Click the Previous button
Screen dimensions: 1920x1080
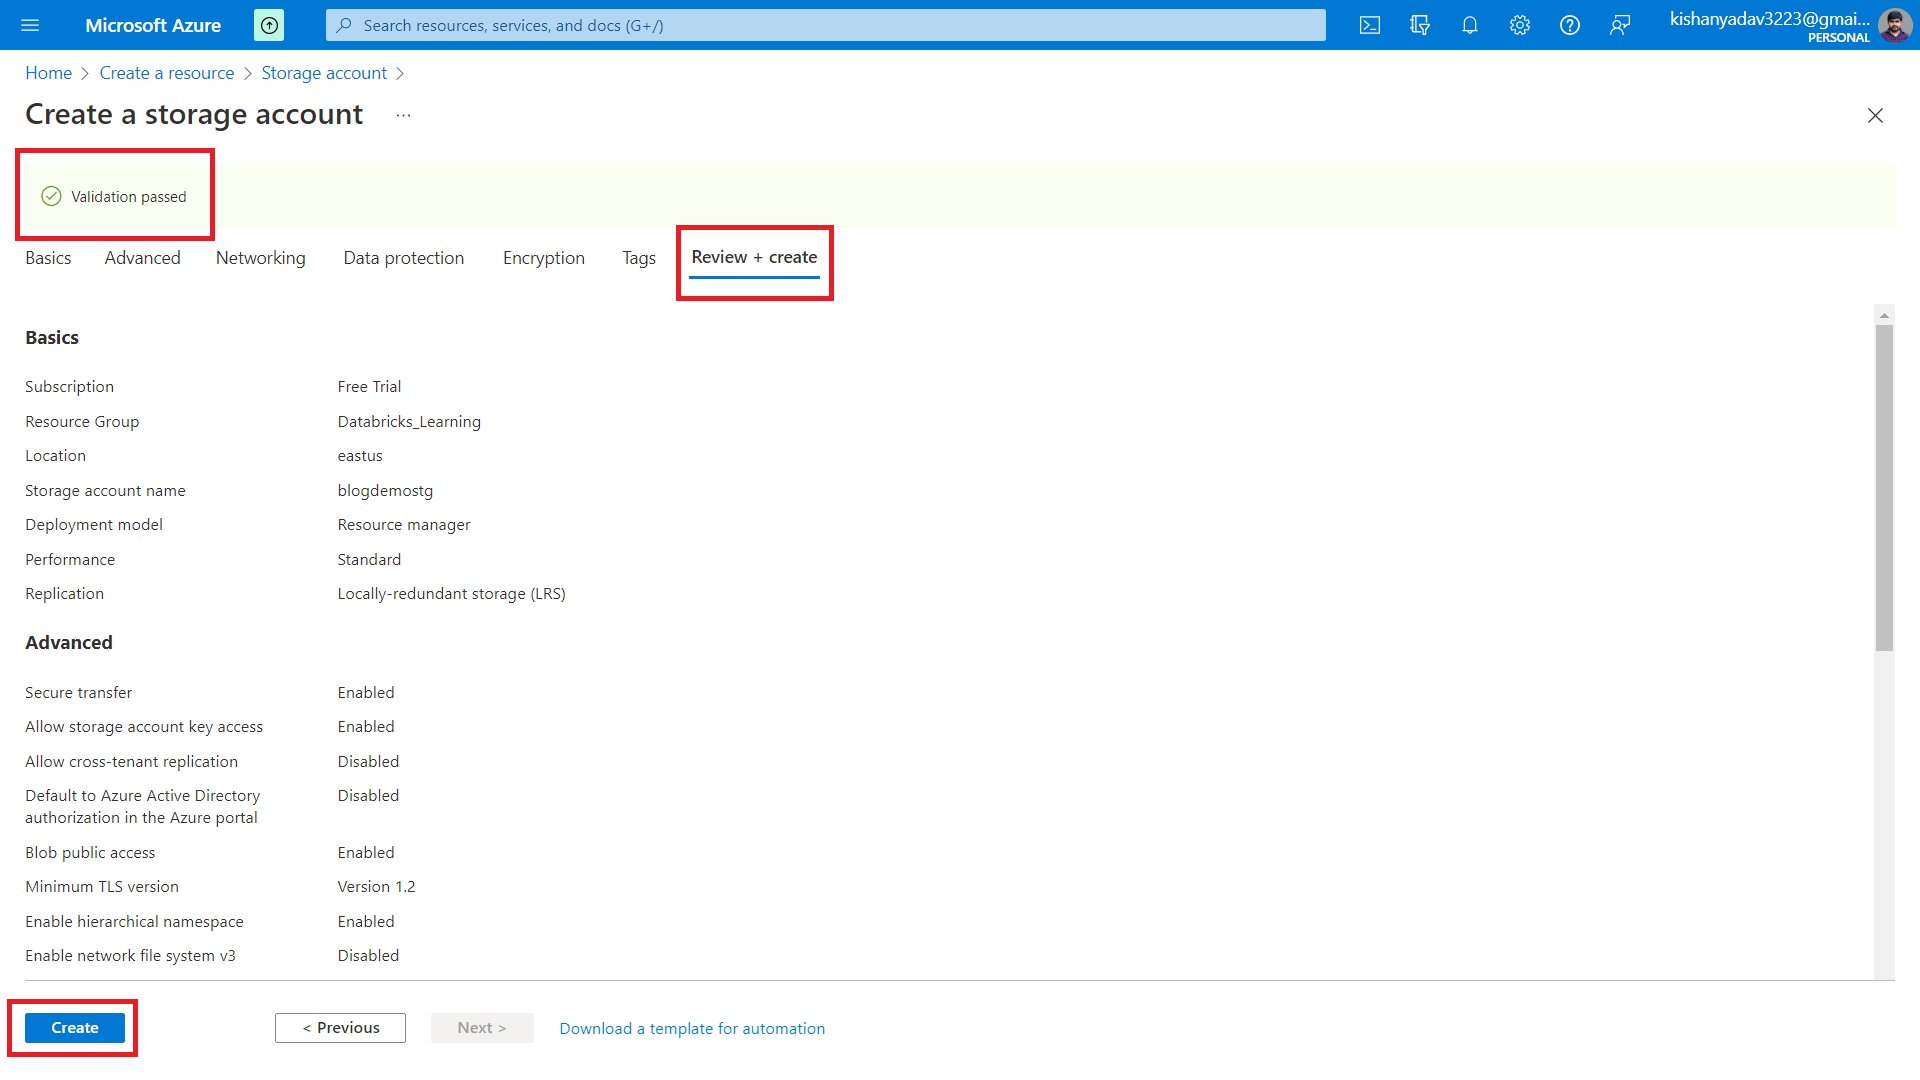coord(340,1028)
